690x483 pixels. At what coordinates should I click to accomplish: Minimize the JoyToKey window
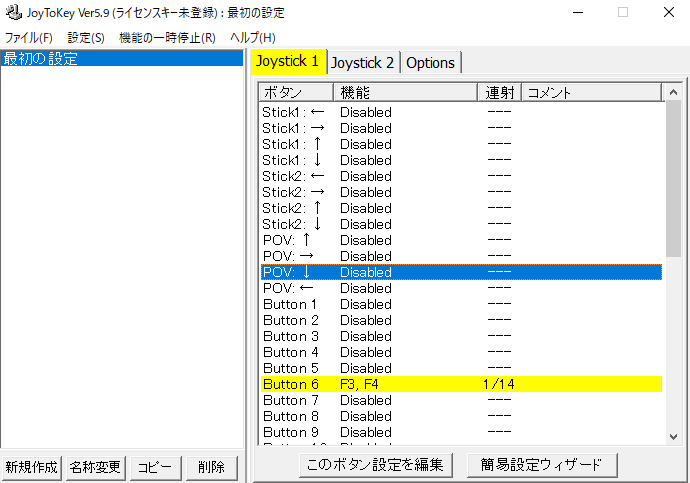point(578,12)
